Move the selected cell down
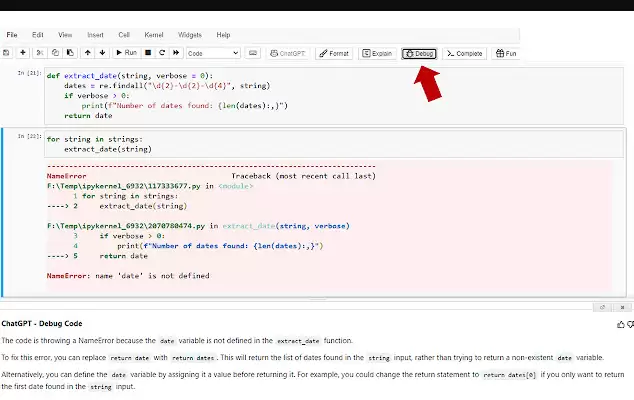The height and width of the screenshot is (400, 634). pyautogui.click(x=102, y=53)
